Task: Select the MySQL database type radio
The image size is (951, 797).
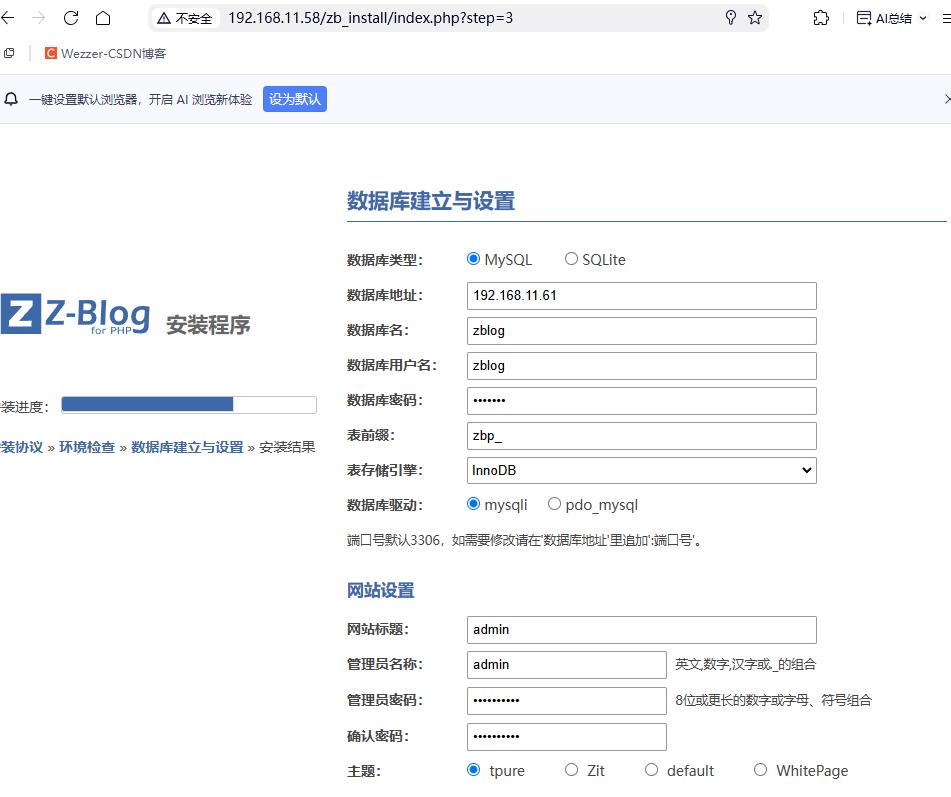Action: [473, 259]
